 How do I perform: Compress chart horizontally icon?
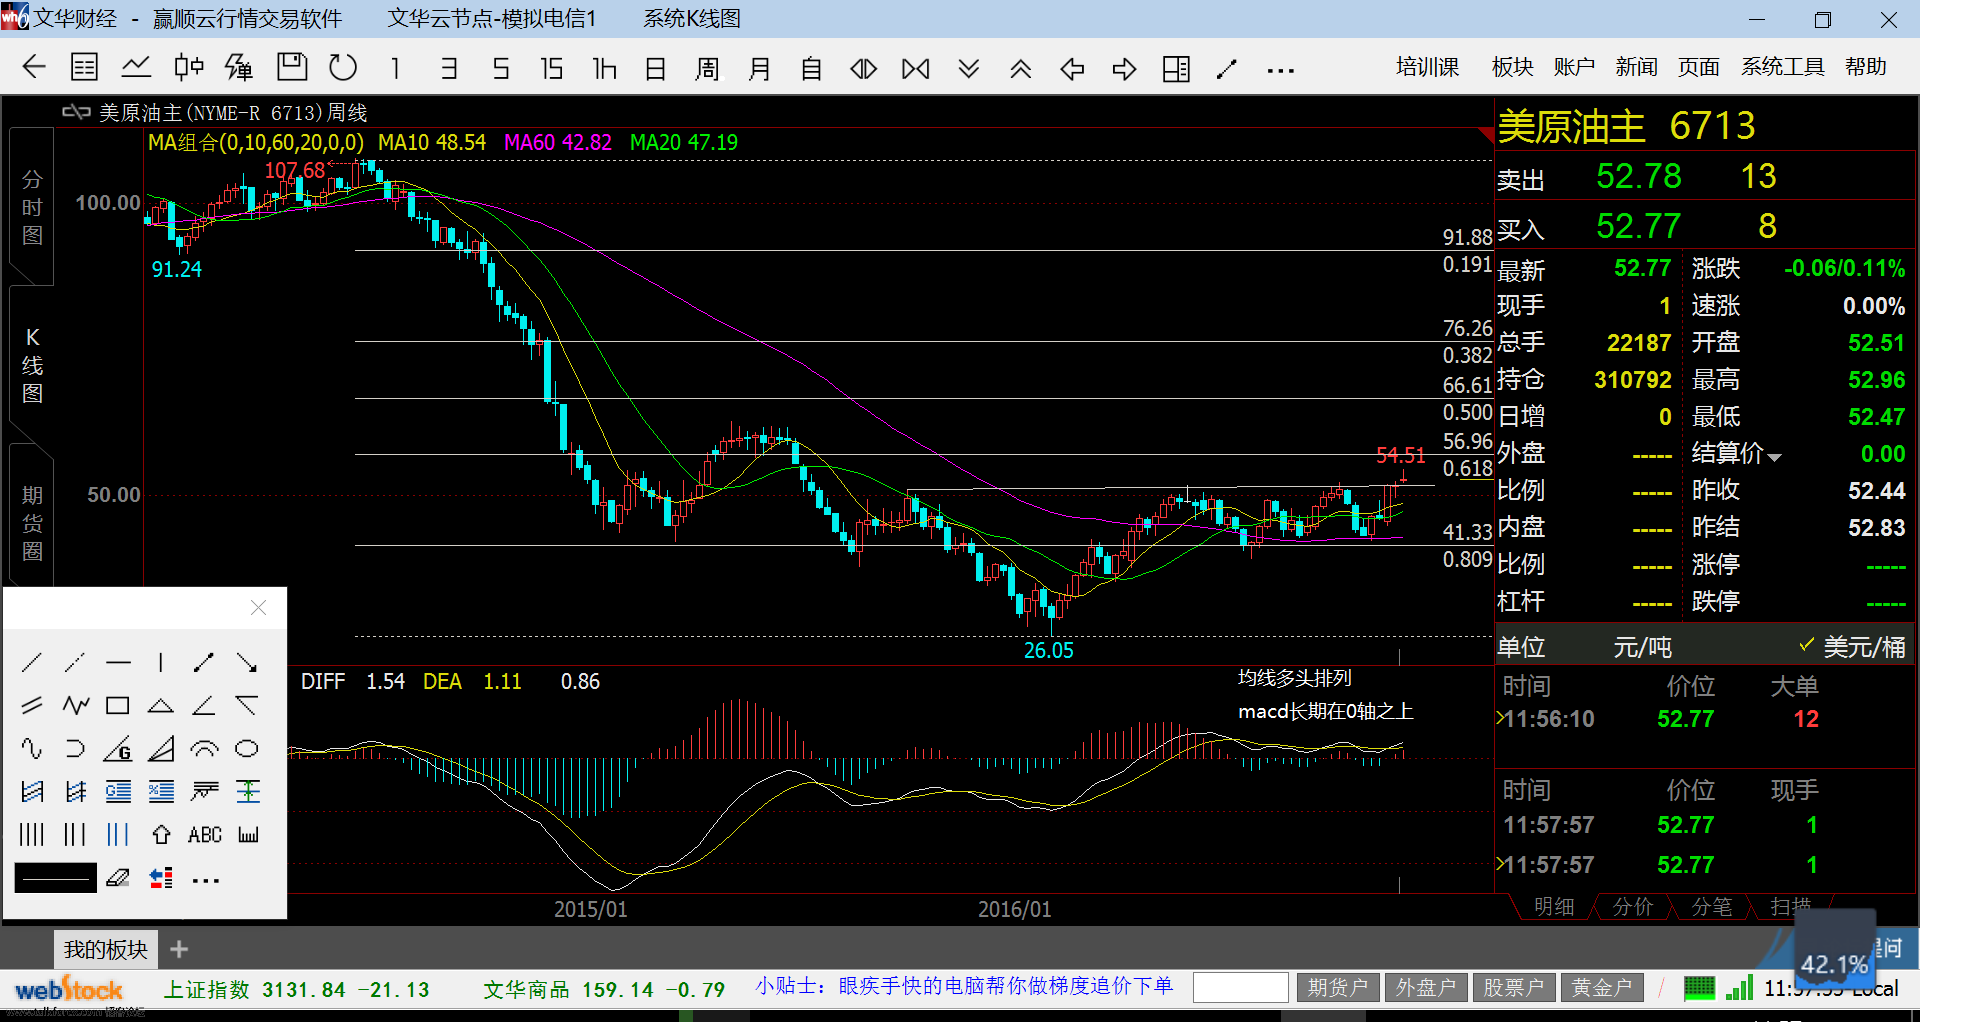tap(864, 68)
